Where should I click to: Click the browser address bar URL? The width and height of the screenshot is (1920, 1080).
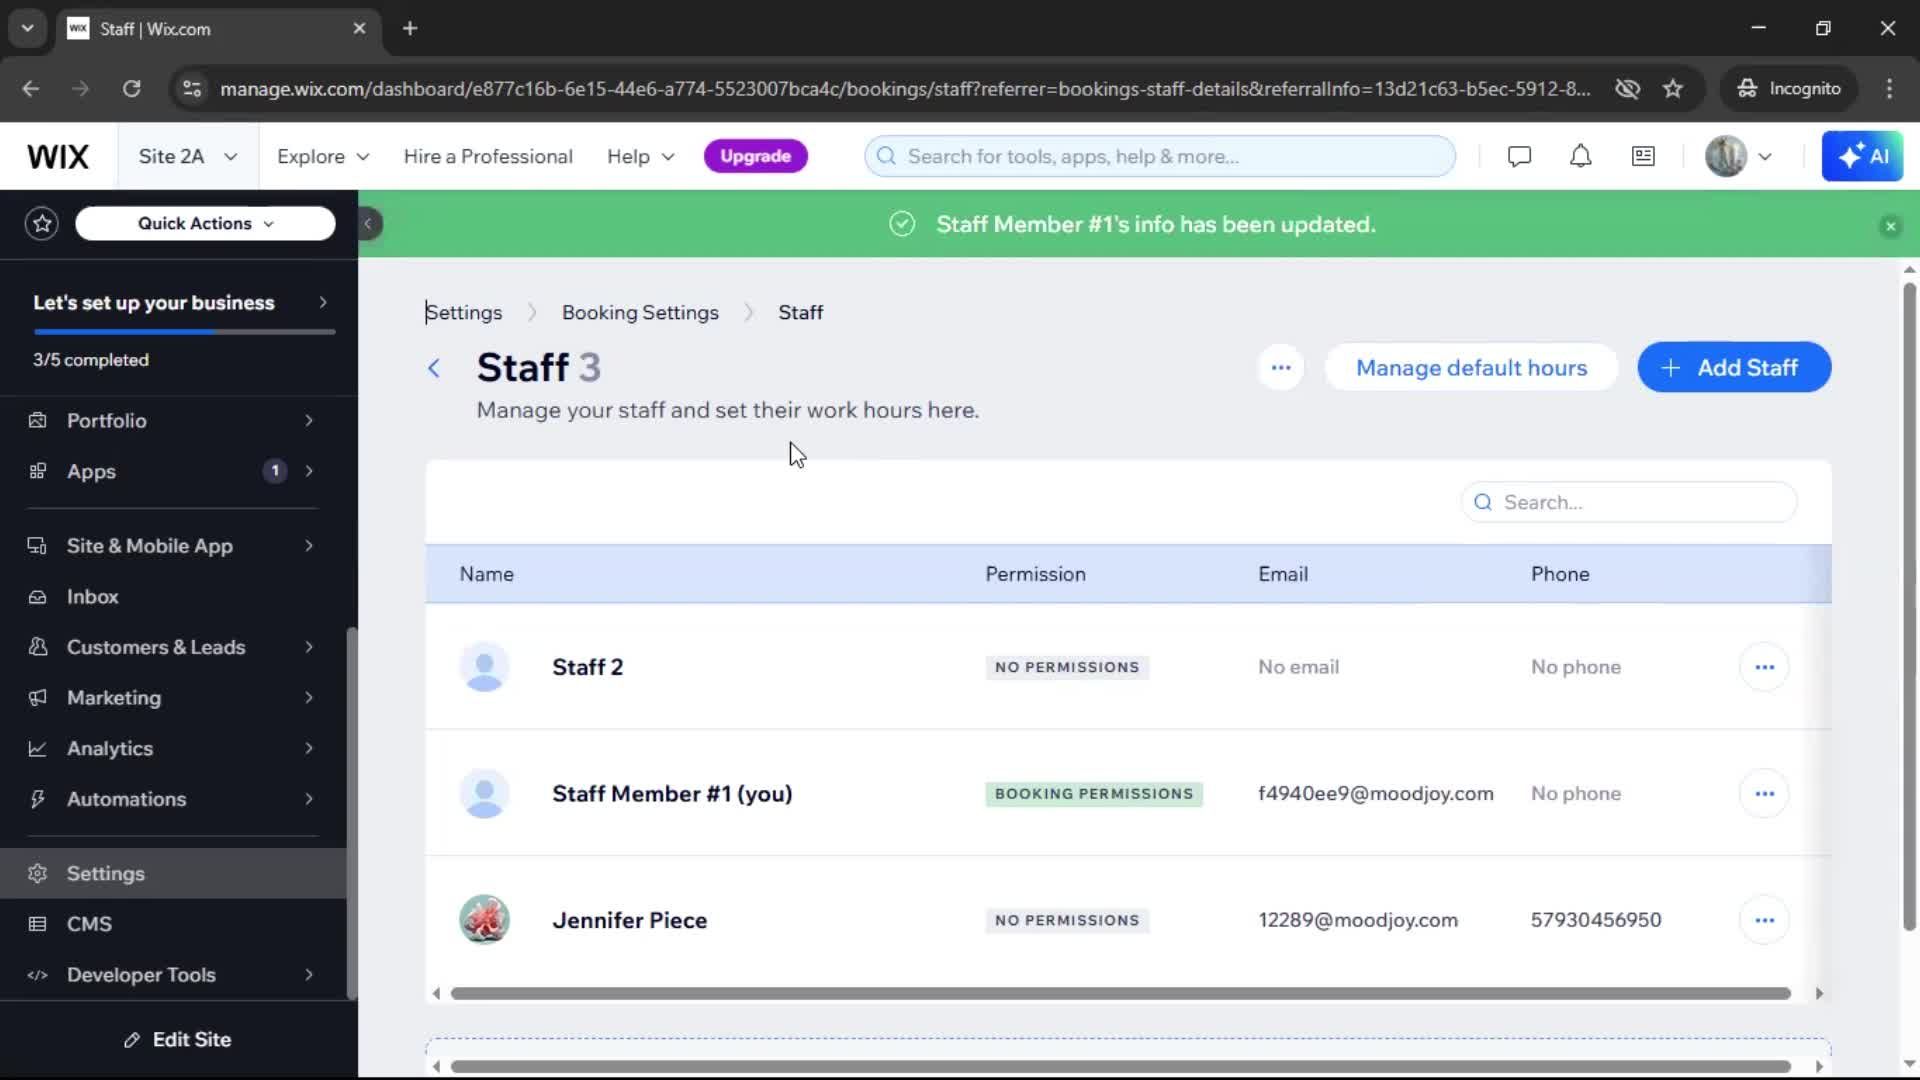(905, 89)
